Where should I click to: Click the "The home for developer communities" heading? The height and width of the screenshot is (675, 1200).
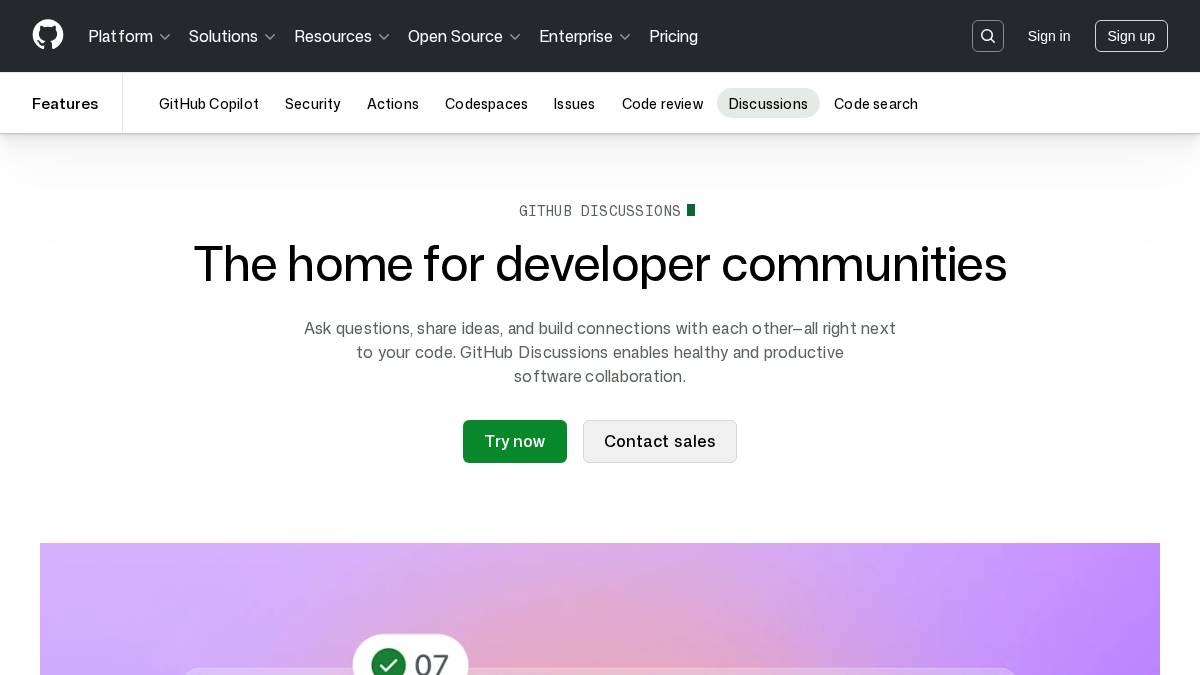click(600, 264)
